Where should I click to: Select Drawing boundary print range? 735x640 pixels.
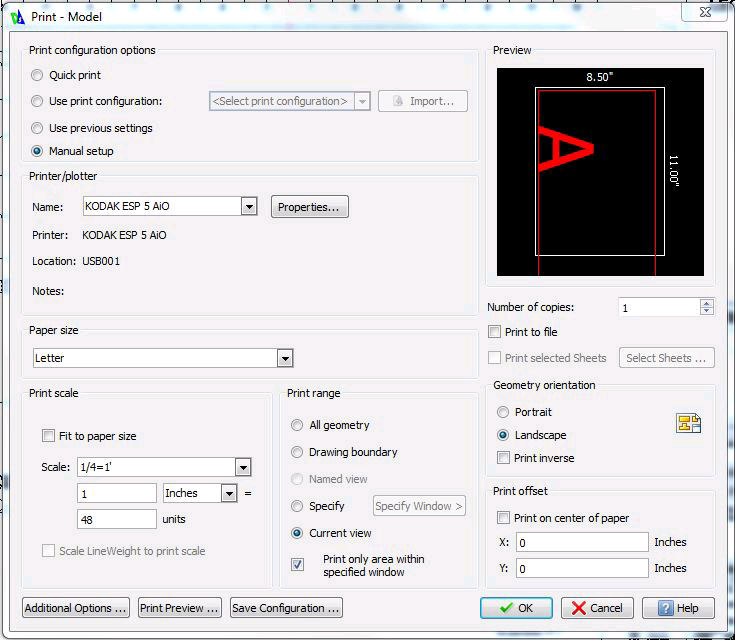[297, 452]
